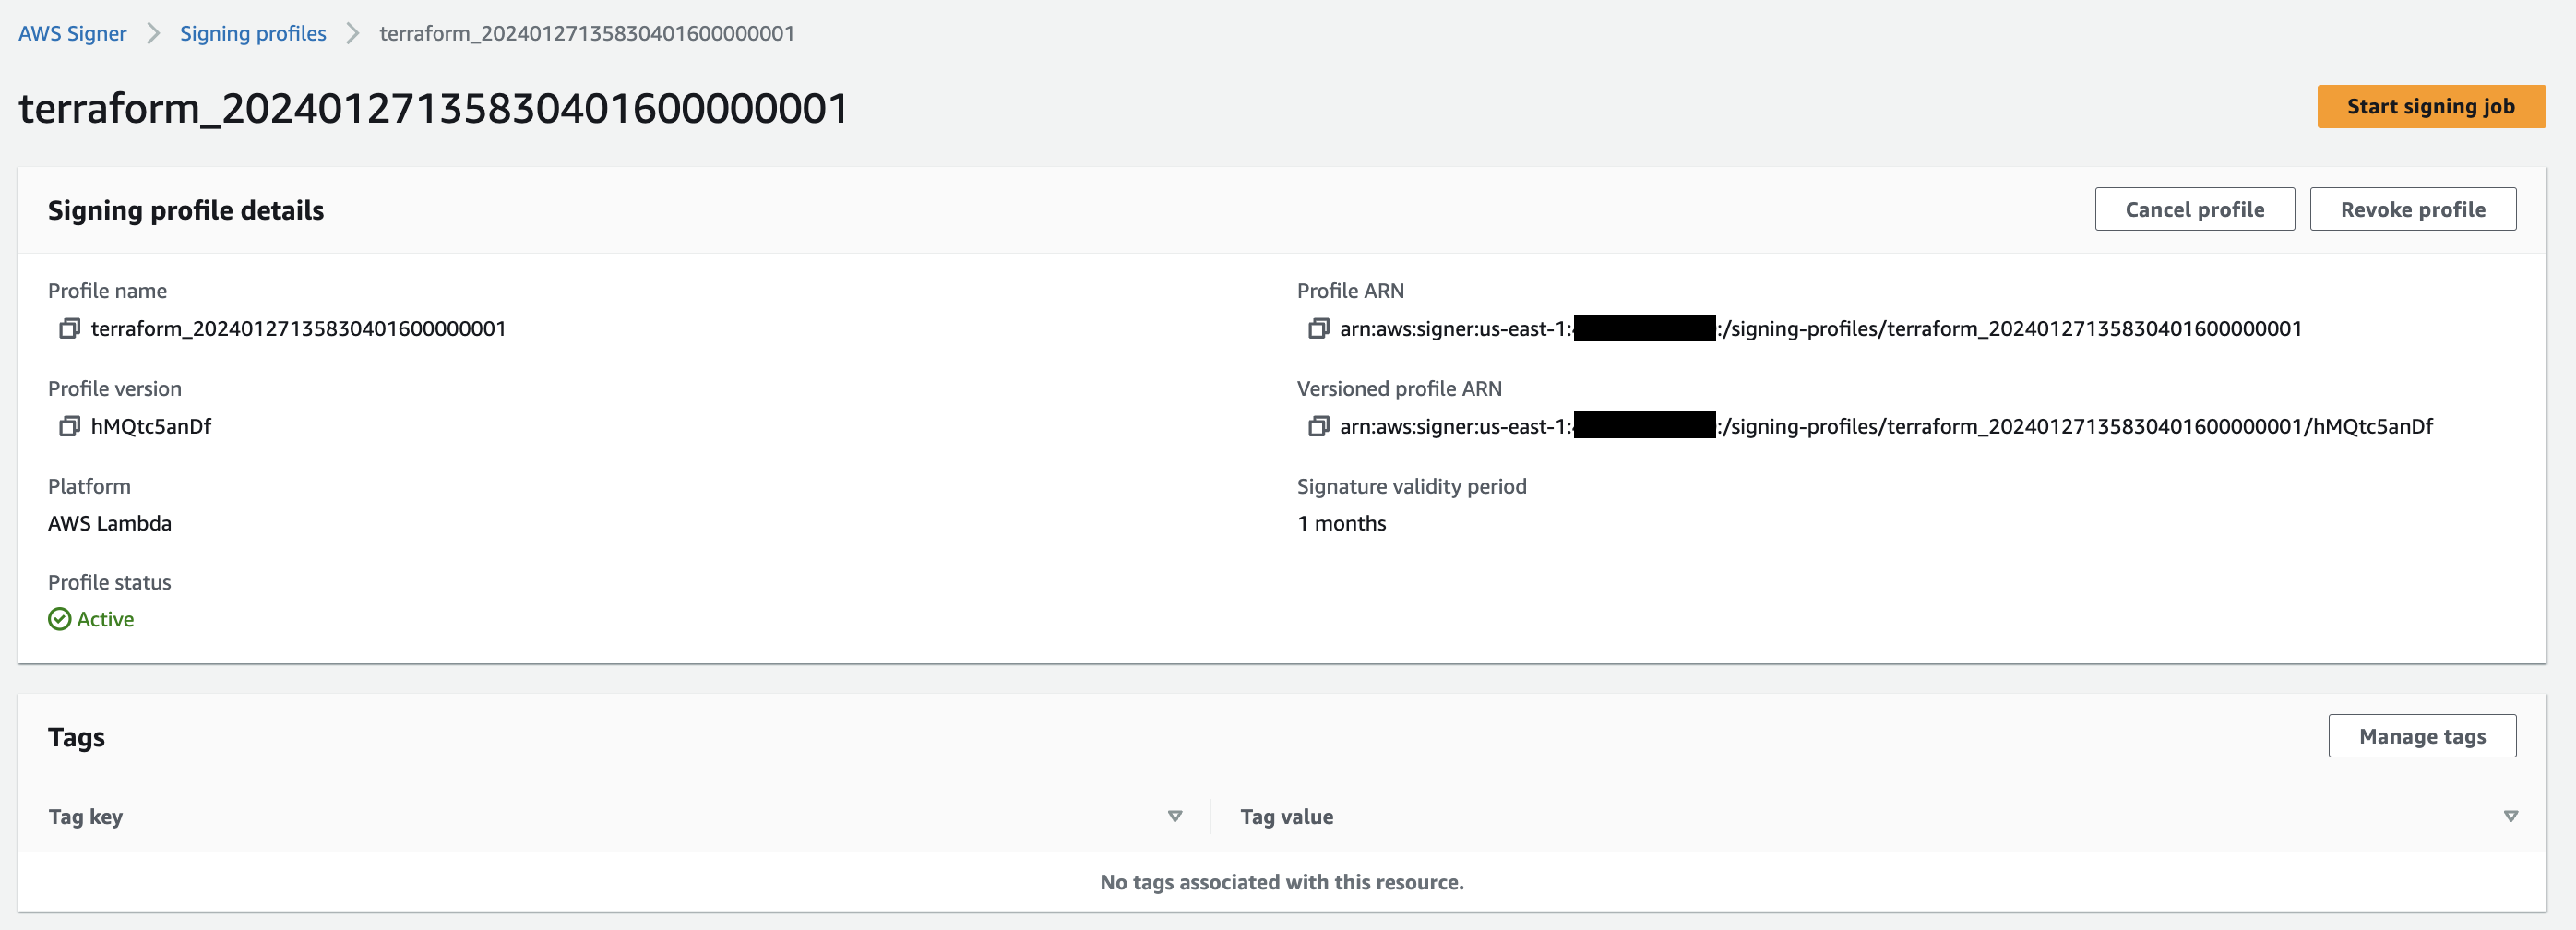This screenshot has height=930, width=2576.
Task: Click the current terraform profile breadcrumb item
Action: pos(587,34)
